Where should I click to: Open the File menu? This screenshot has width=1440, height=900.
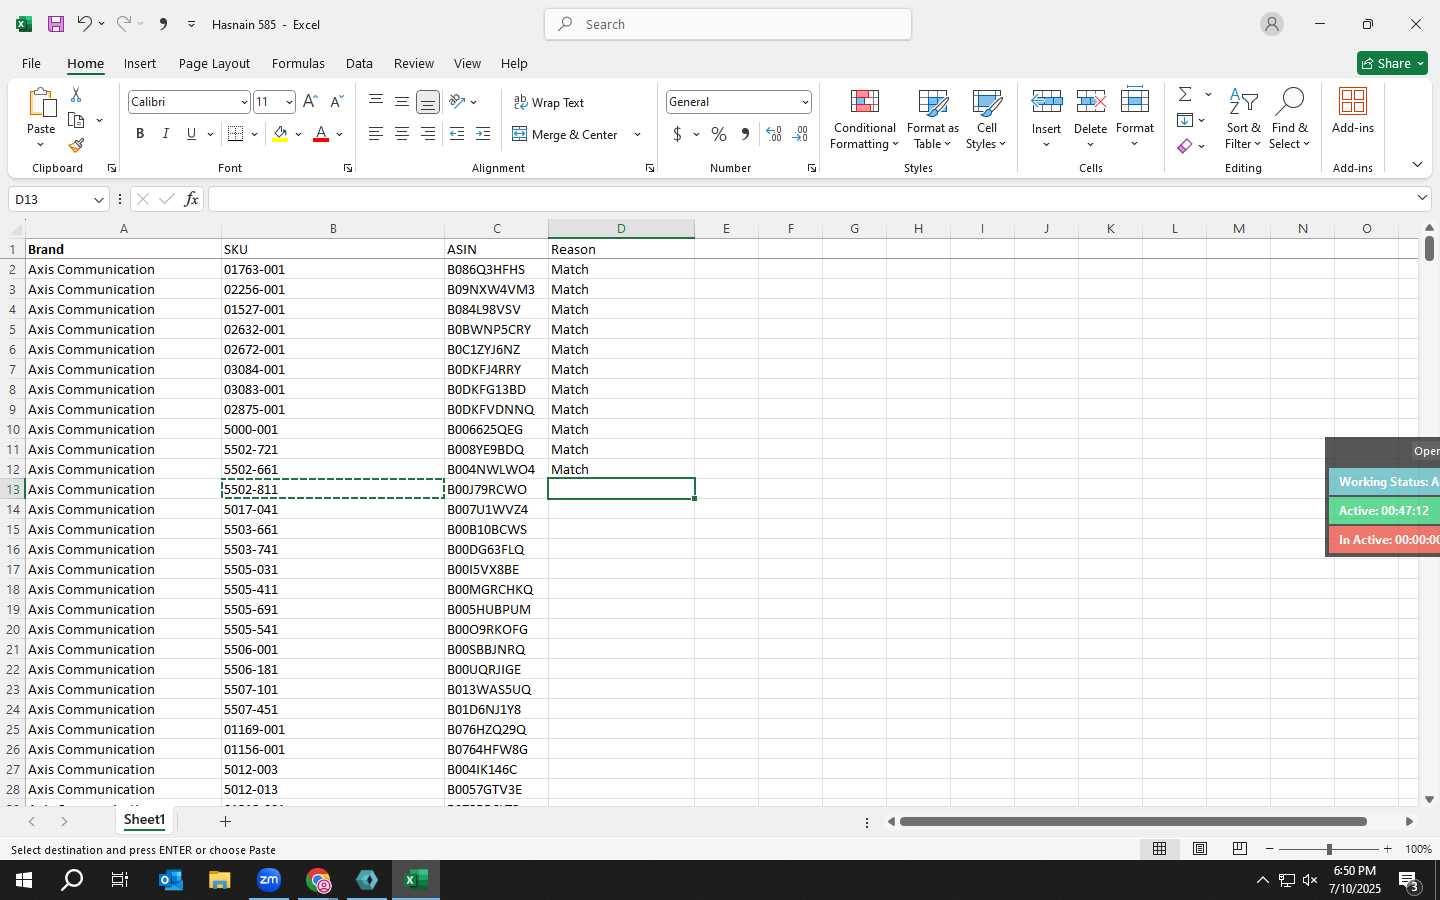click(x=31, y=63)
